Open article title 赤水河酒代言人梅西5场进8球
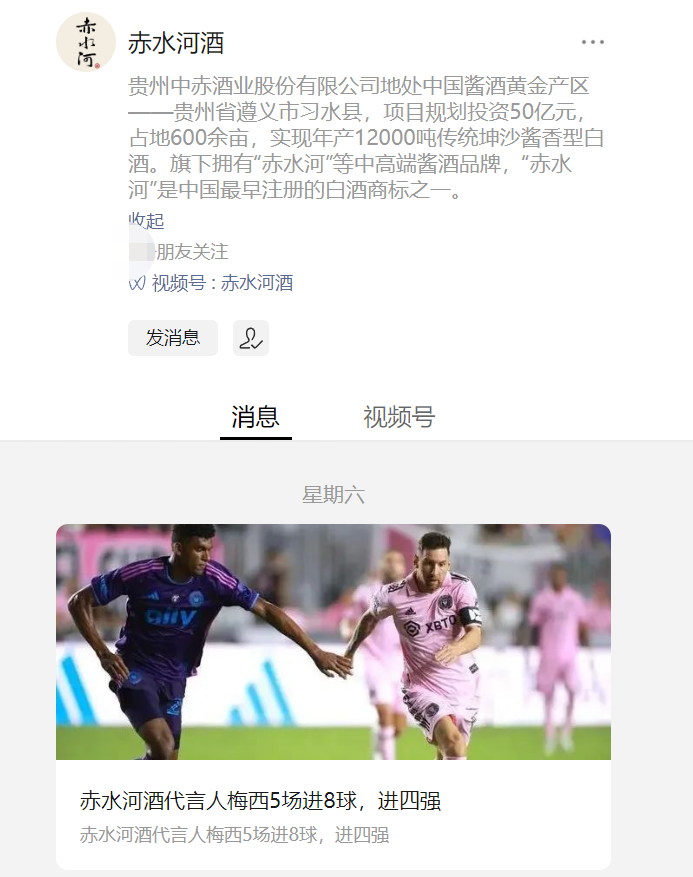 260,801
